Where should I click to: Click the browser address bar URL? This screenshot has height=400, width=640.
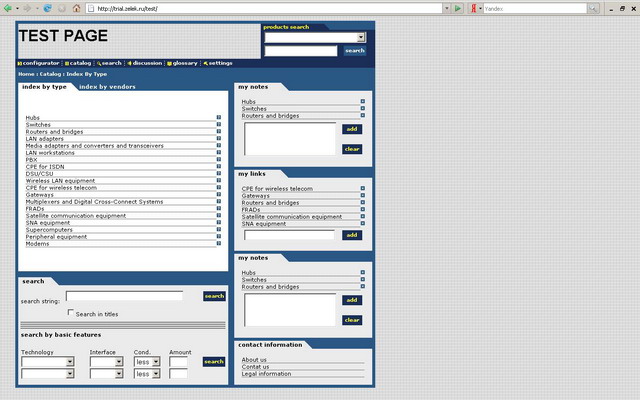point(127,9)
